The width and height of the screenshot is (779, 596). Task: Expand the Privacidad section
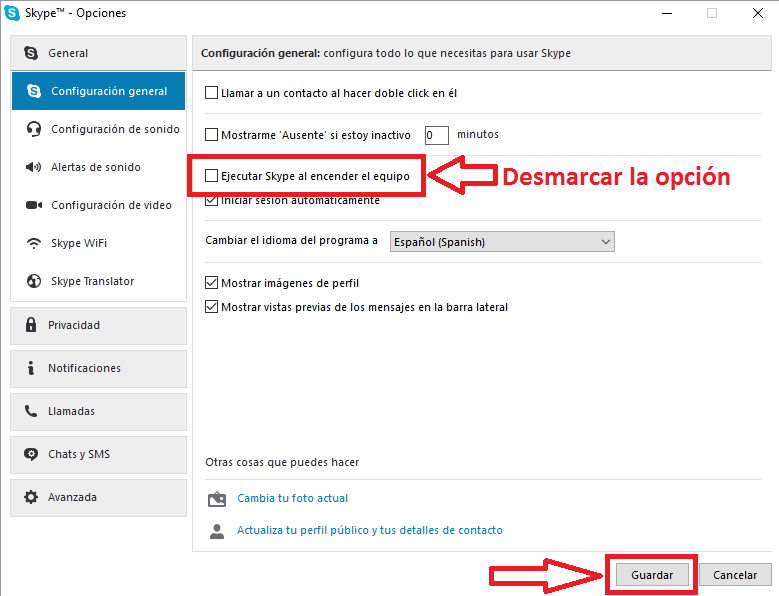pyautogui.click(x=98, y=325)
